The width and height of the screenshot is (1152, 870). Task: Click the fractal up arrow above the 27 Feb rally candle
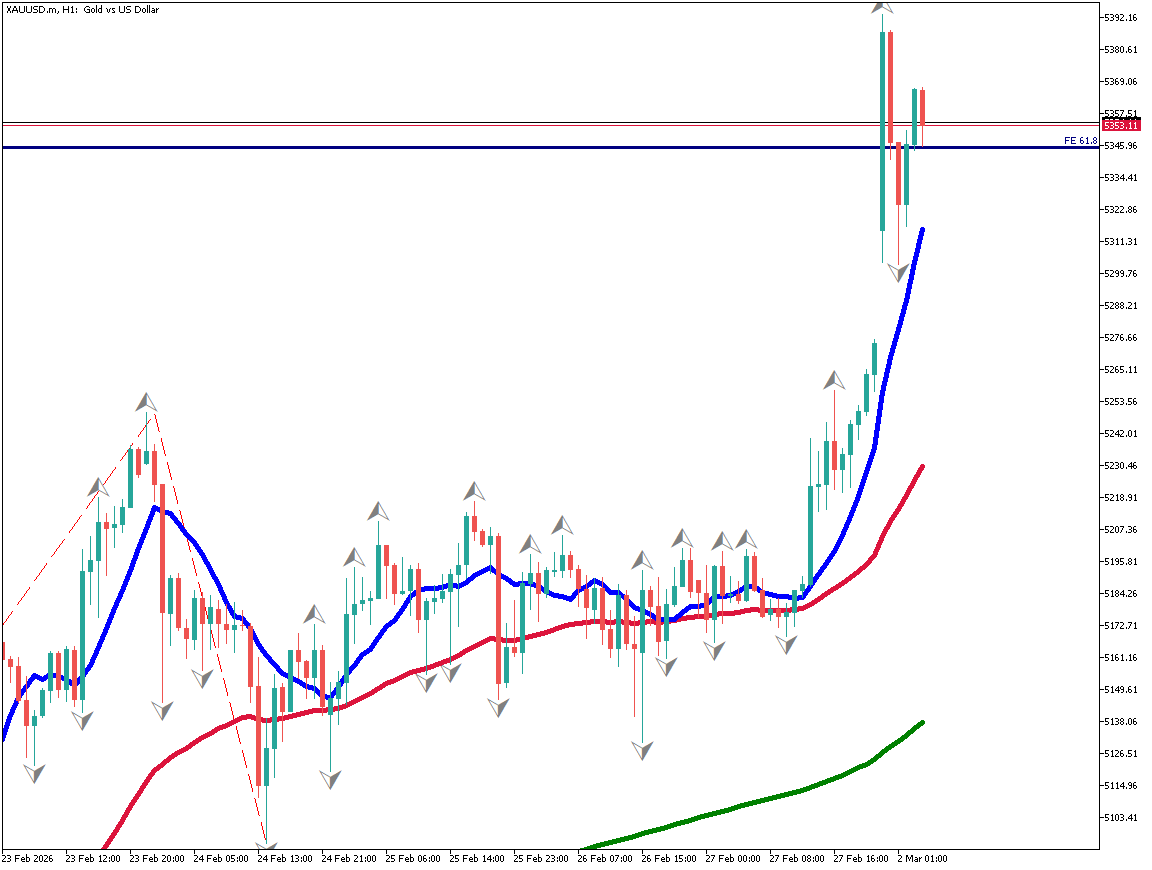click(834, 380)
